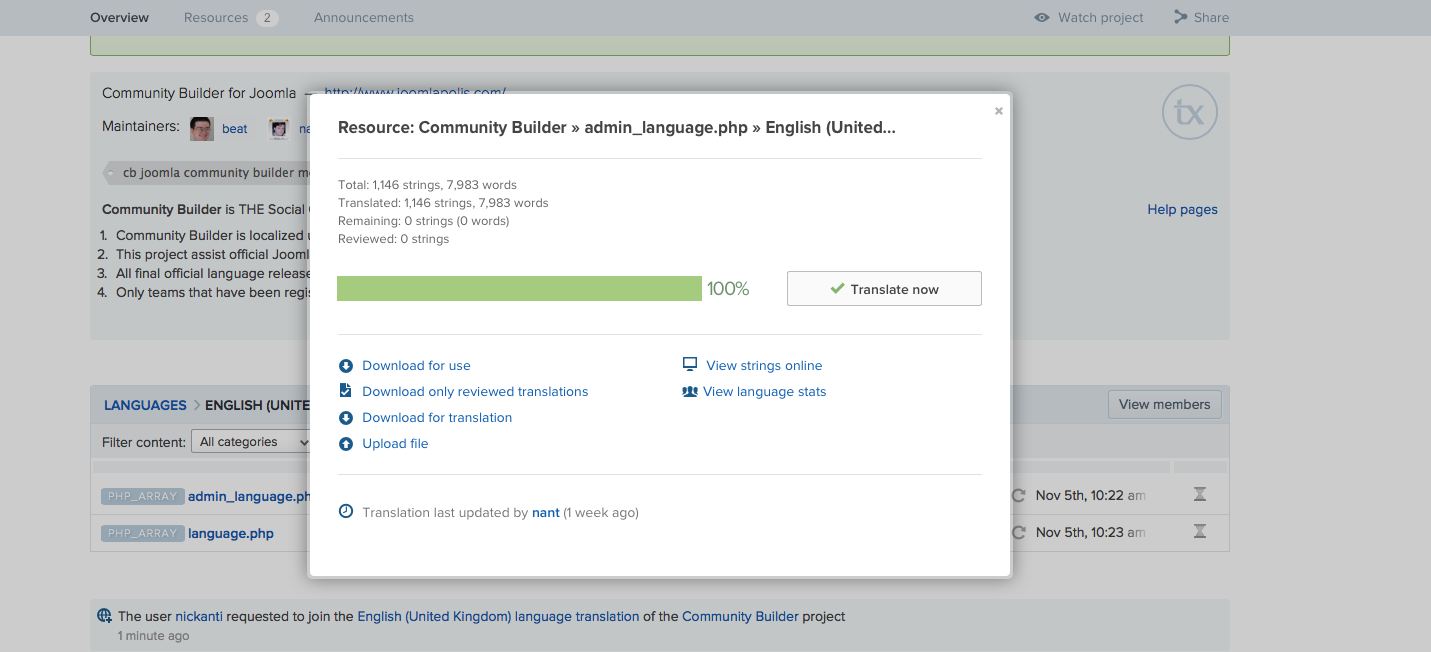This screenshot has height=652, width=1431.
Task: Go to the Announcements tab
Action: 364,17
